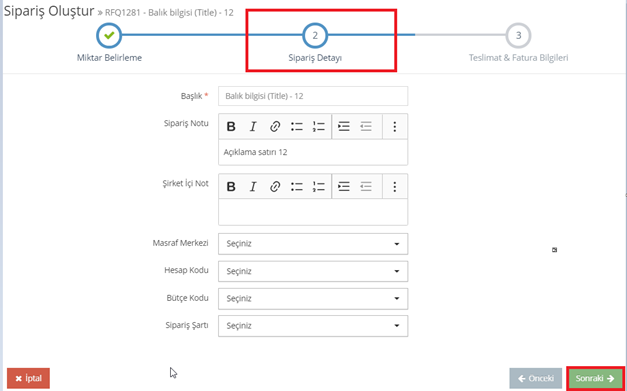Open the Hesap Kodu dropdown
The height and width of the screenshot is (391, 627).
coord(313,271)
